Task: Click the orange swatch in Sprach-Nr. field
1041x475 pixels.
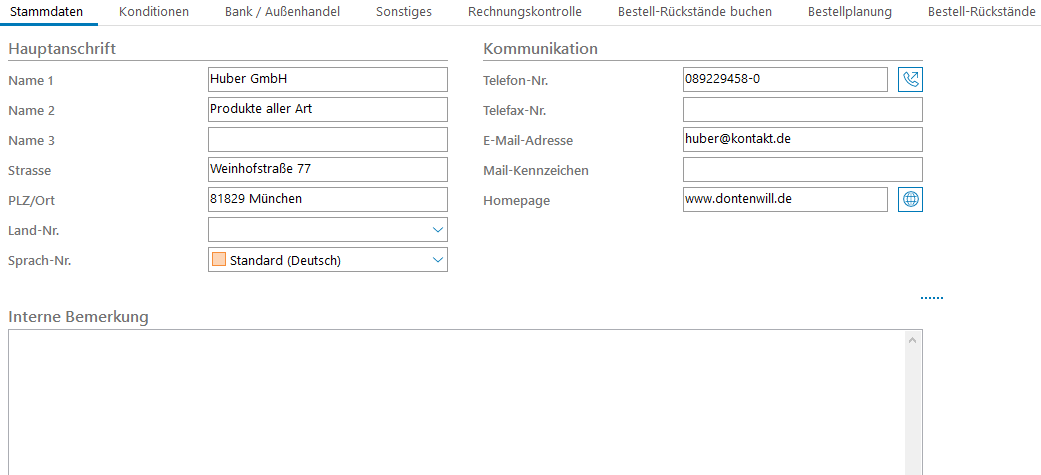Action: pos(219,260)
